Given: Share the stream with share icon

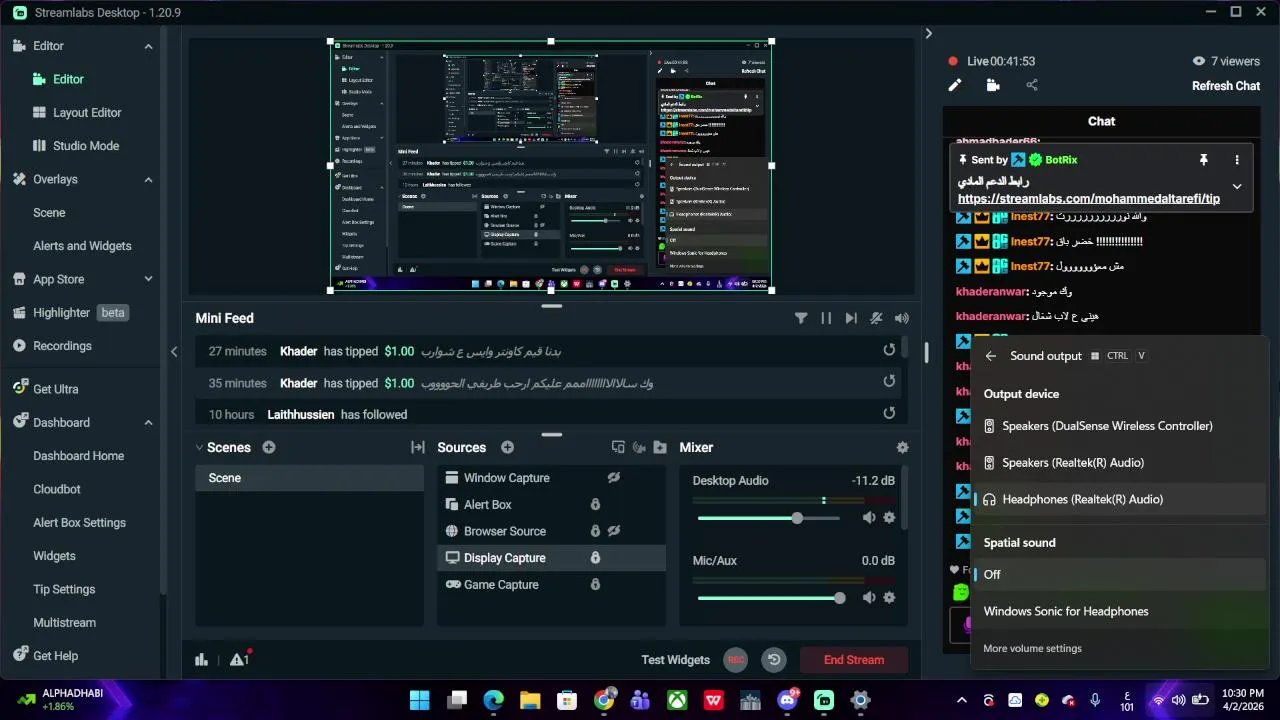Looking at the screenshot, I should 1032,86.
